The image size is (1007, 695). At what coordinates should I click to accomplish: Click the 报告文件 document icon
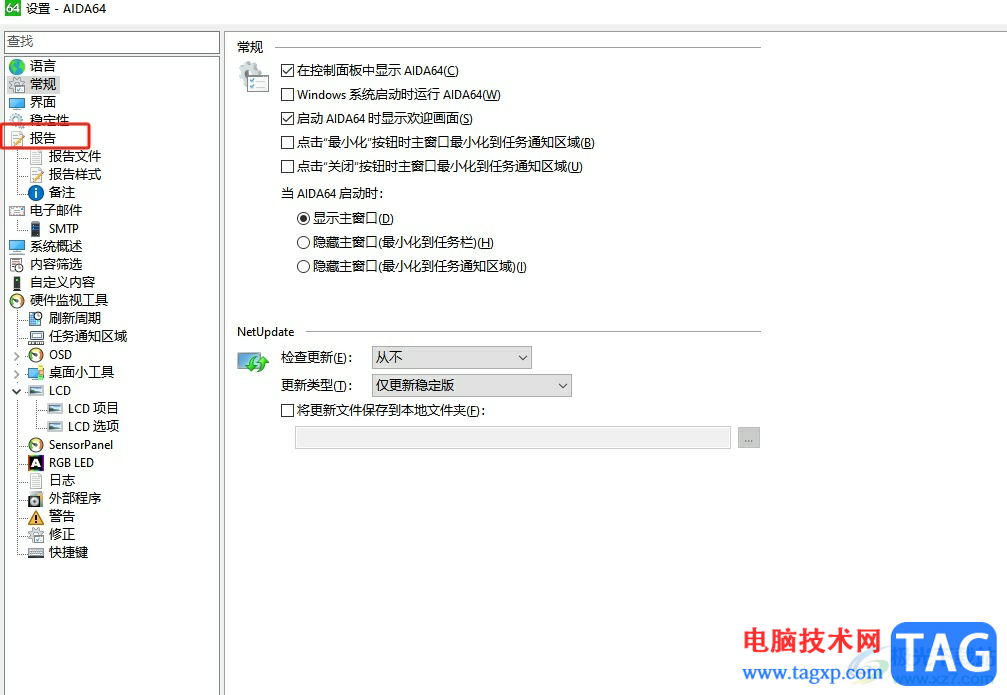(37, 156)
